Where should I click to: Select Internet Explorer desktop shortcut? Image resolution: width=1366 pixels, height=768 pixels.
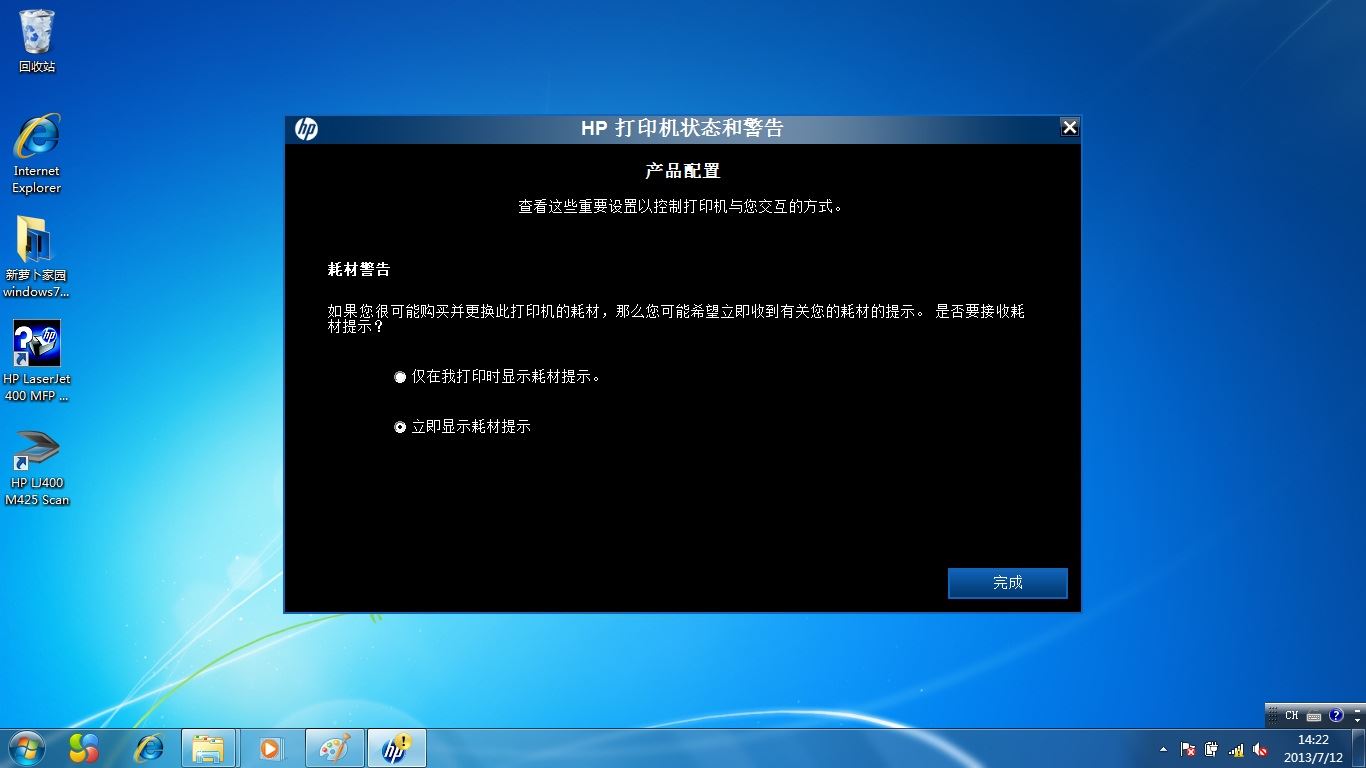[37, 153]
